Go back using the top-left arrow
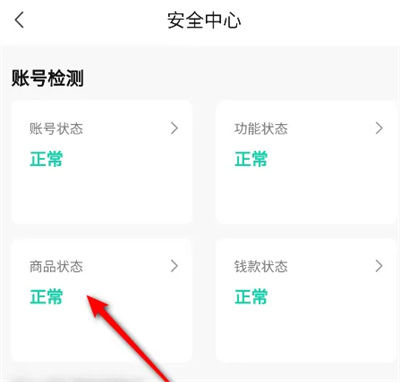 click(x=19, y=20)
